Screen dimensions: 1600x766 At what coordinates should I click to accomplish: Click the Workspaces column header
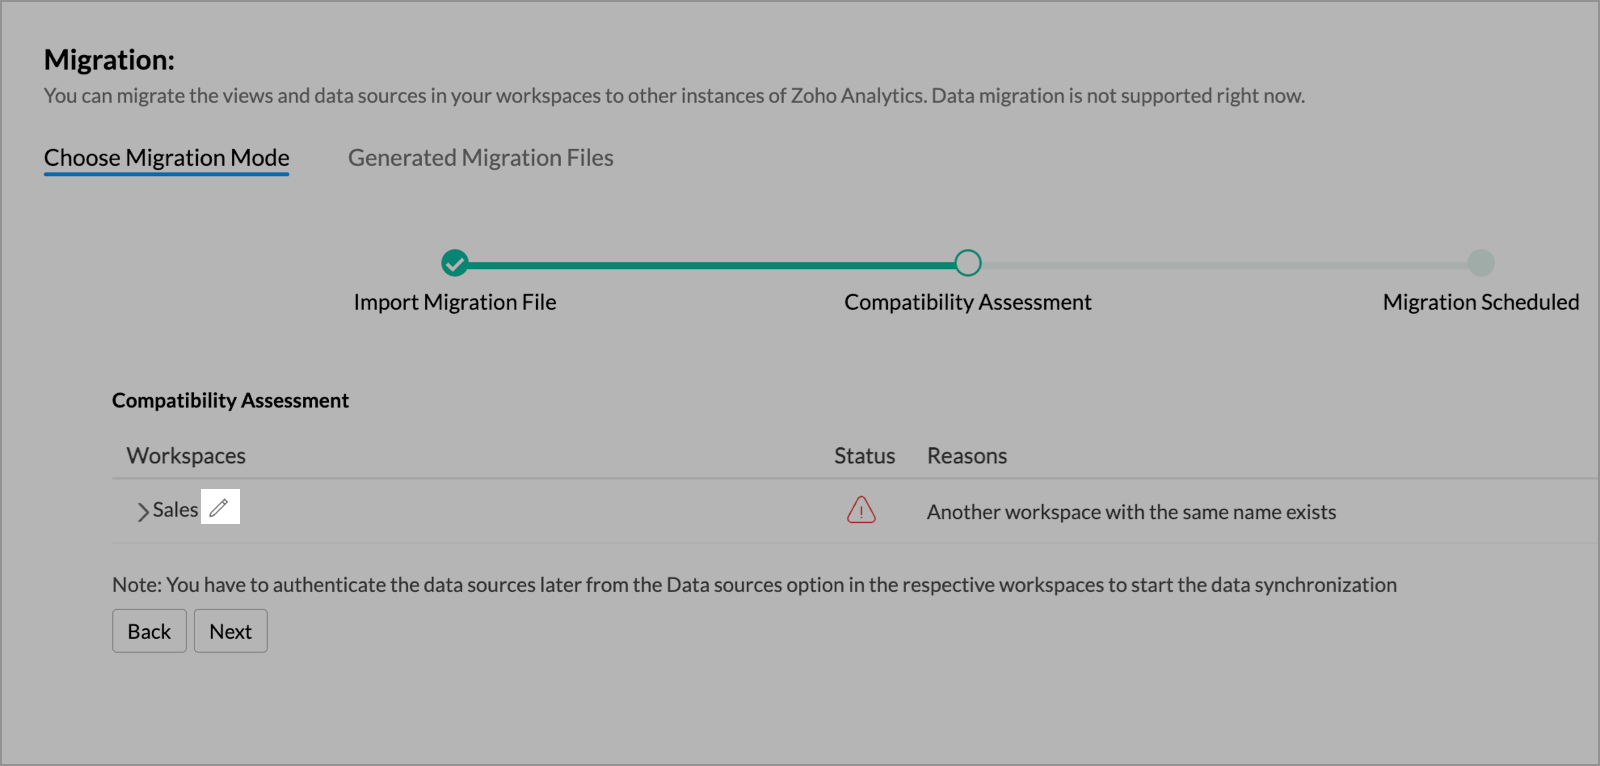(x=186, y=456)
